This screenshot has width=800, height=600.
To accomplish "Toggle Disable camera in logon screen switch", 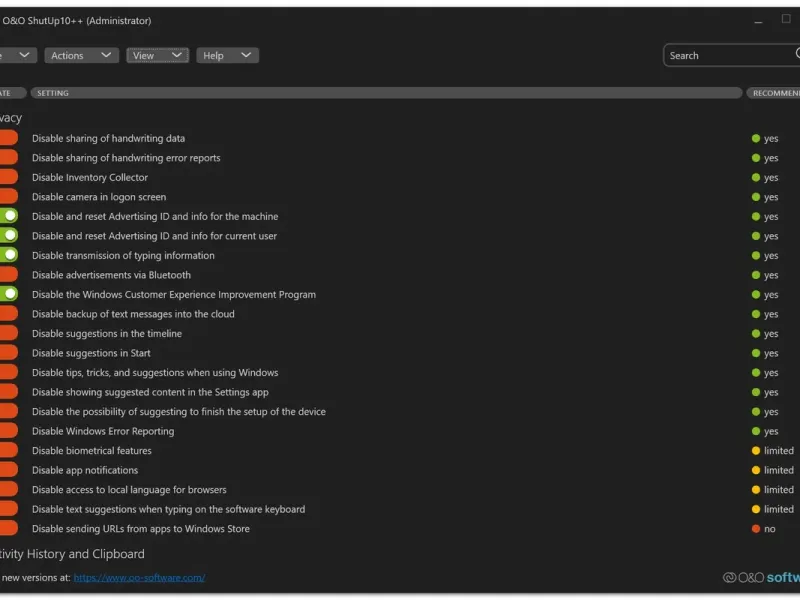I will [x=9, y=197].
